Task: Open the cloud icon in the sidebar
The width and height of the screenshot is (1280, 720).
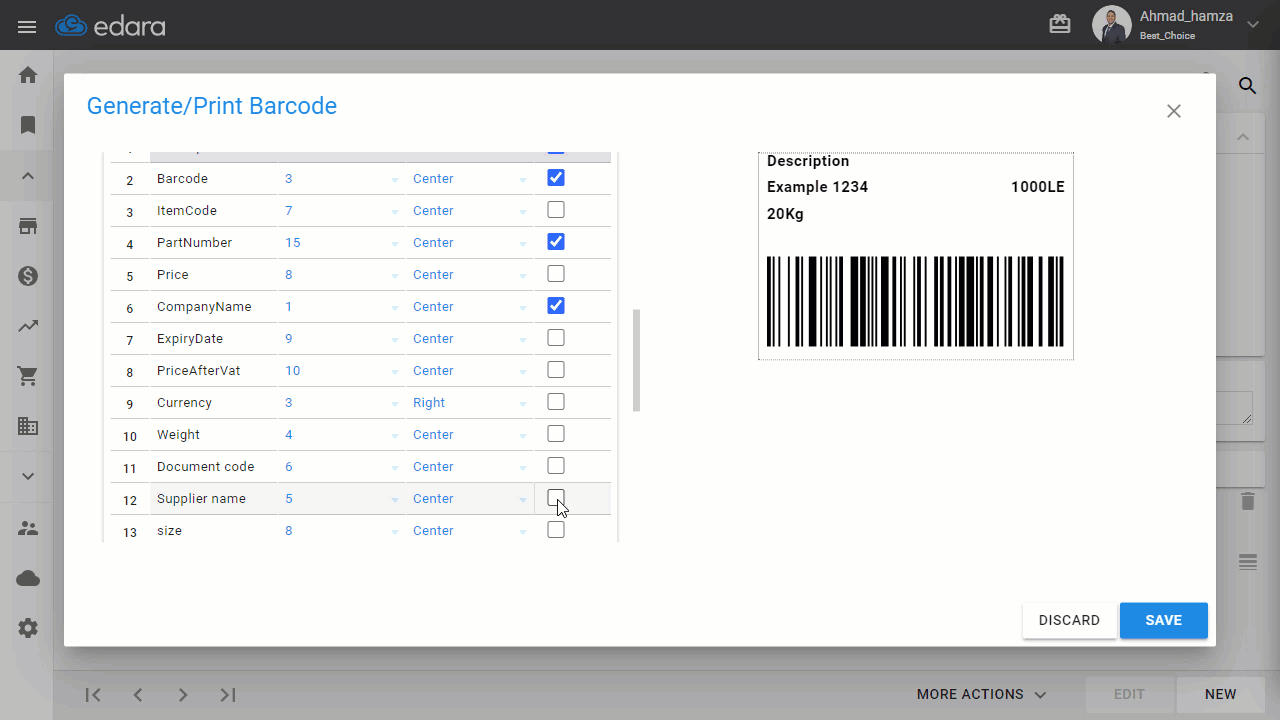Action: pos(28,578)
